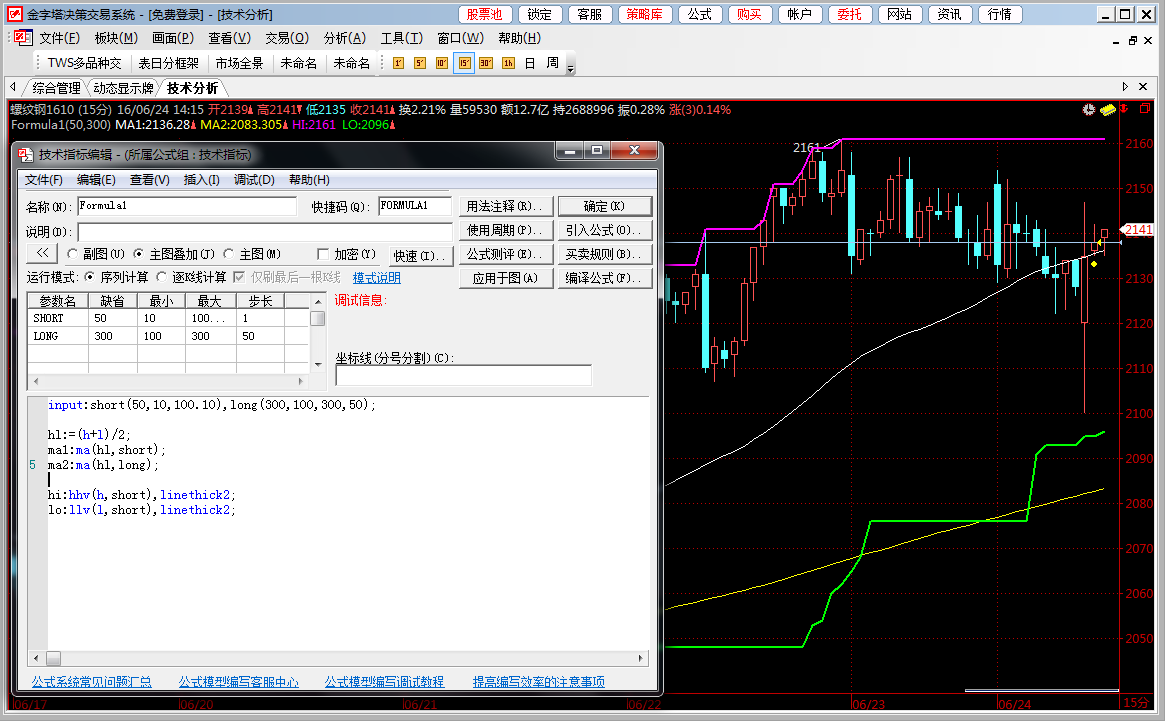1165x721 pixels.
Task: Switch to the 动态显示牌 tab
Action: tap(124, 88)
